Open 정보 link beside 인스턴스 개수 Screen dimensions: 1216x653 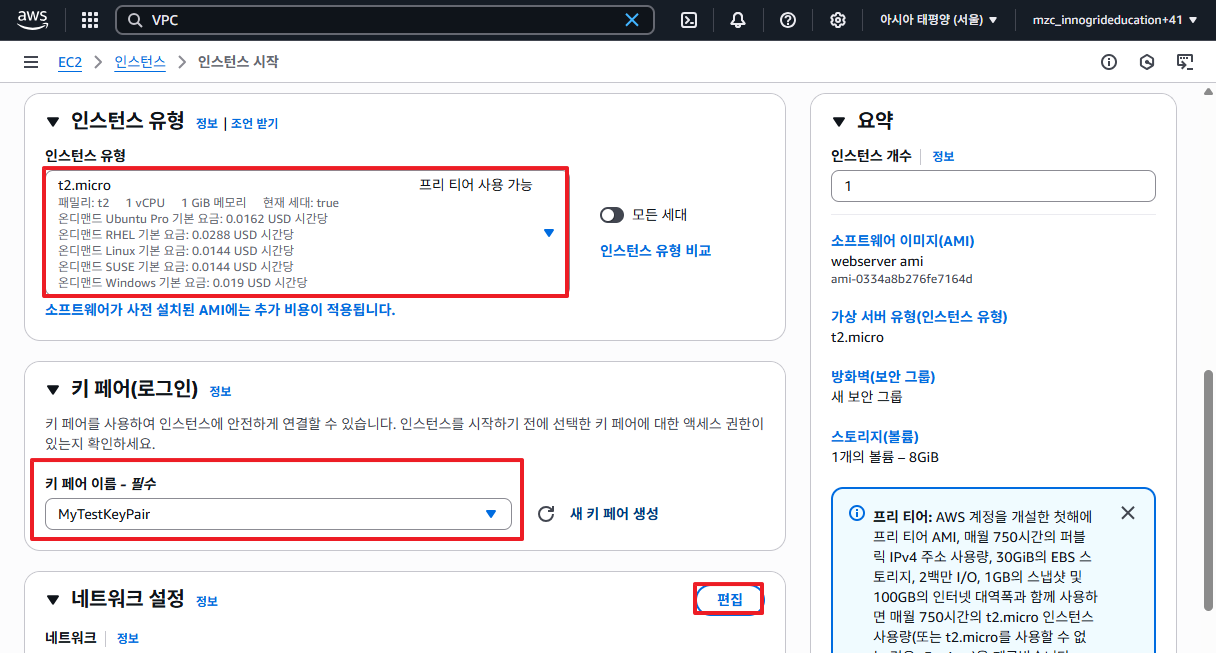[943, 157]
